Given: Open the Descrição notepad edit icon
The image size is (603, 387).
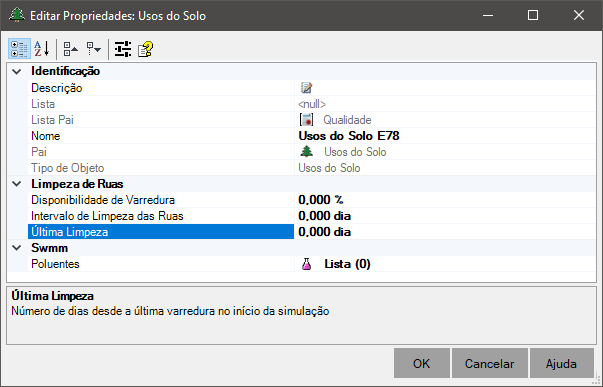Looking at the screenshot, I should tap(306, 88).
